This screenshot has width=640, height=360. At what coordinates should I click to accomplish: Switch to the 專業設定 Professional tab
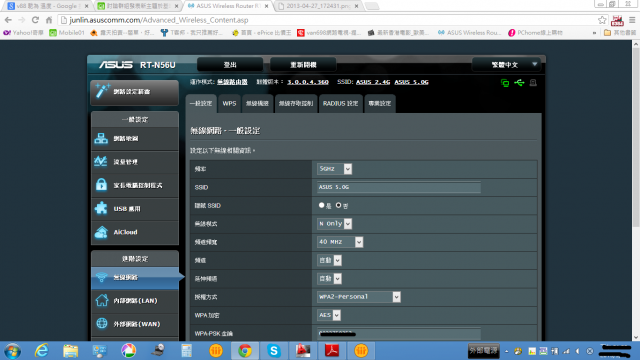(380, 104)
